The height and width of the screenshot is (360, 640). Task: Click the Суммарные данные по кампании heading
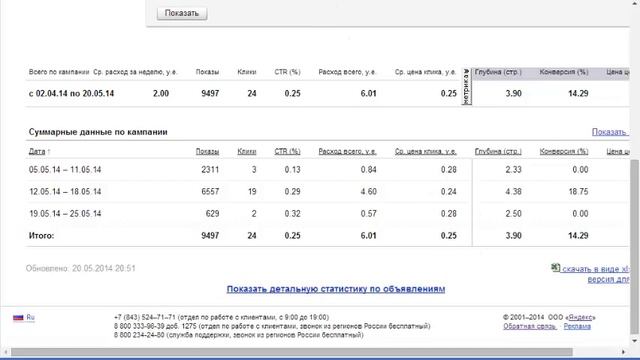click(x=98, y=132)
